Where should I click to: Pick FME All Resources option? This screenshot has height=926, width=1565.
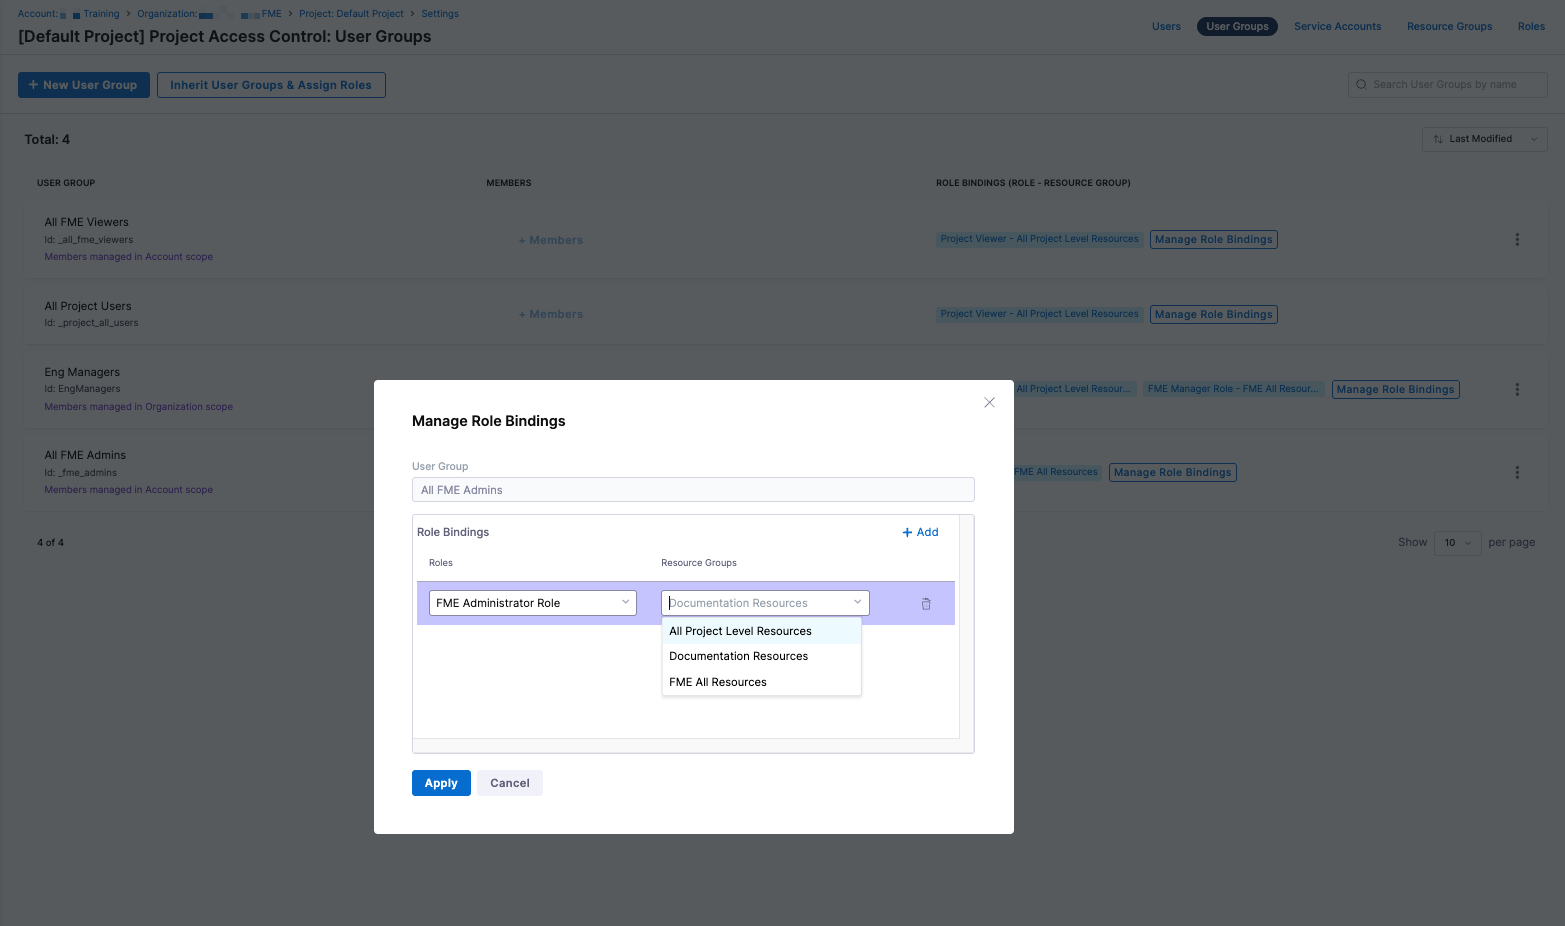point(717,682)
